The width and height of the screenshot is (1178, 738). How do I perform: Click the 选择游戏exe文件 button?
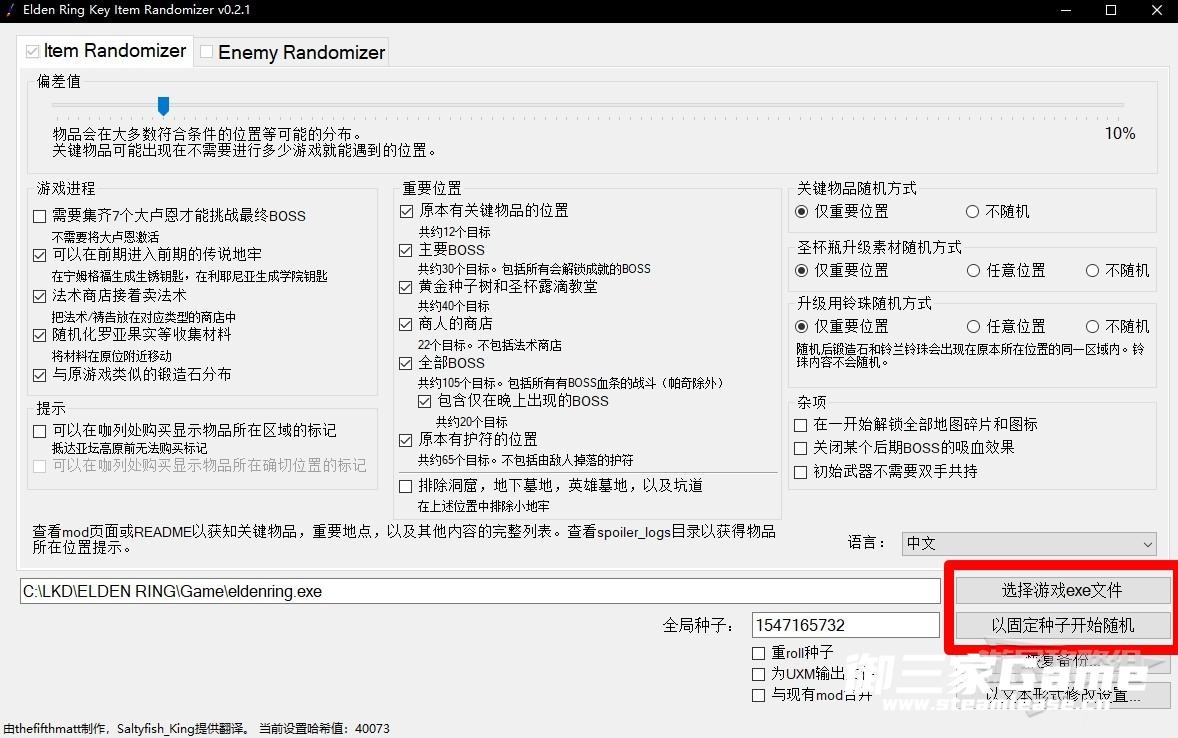click(1063, 590)
